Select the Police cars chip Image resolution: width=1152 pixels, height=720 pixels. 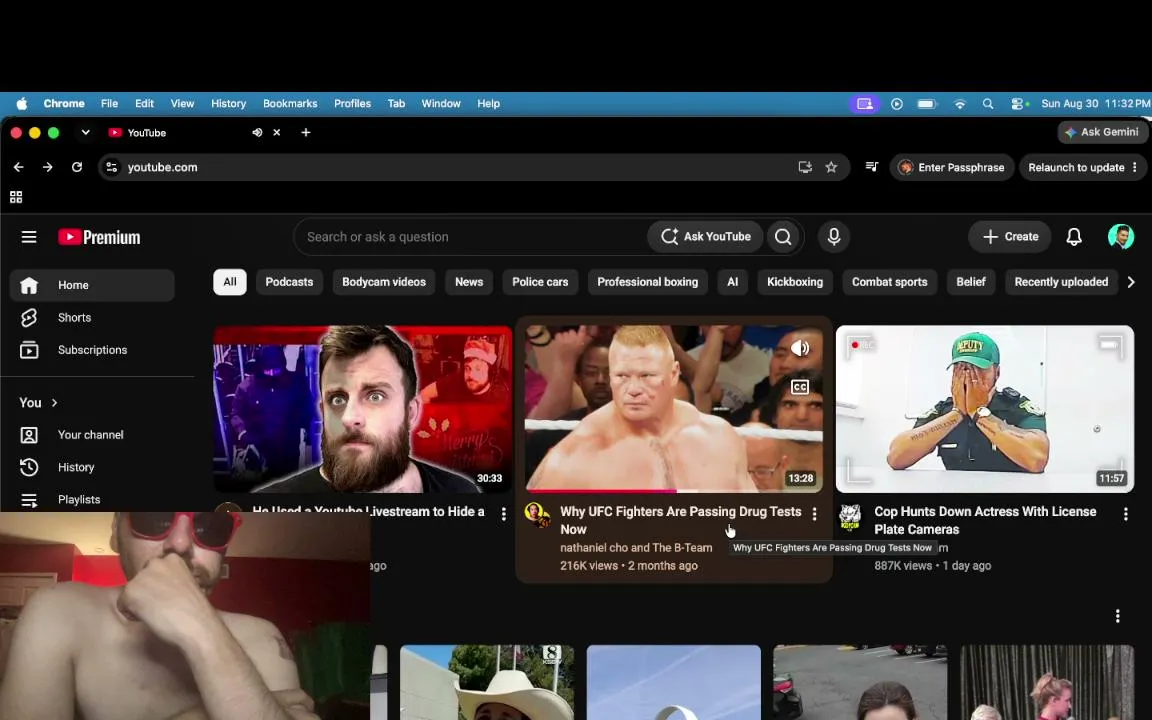coord(540,282)
